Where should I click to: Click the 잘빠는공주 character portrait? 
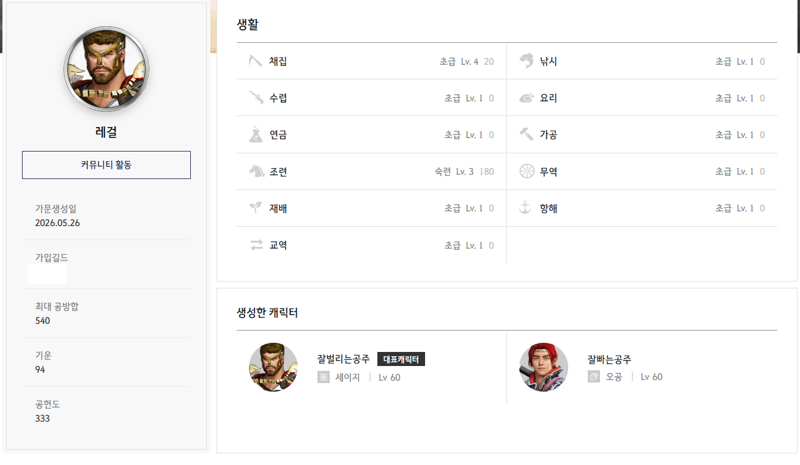coord(543,367)
